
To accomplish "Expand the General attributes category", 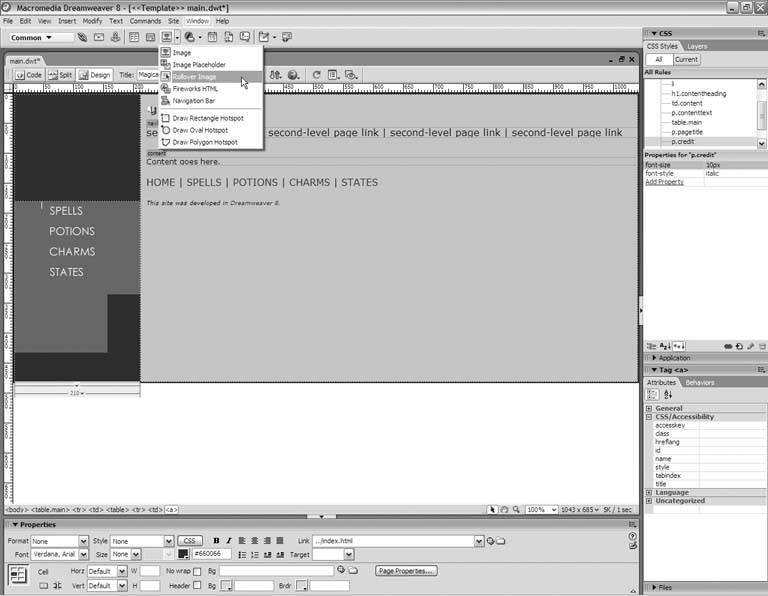I will coord(649,409).
